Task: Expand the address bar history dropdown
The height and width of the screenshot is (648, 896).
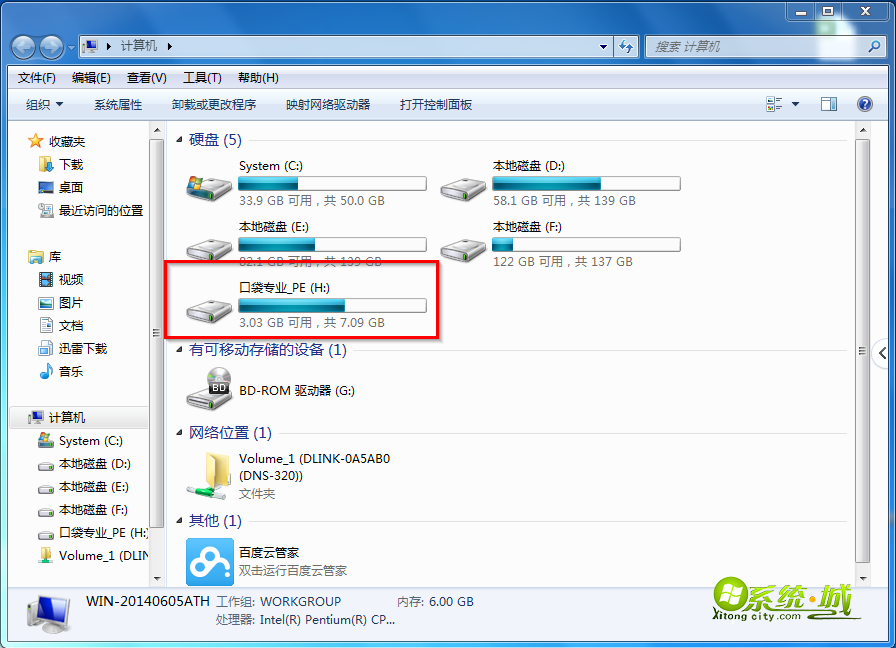Action: (603, 47)
